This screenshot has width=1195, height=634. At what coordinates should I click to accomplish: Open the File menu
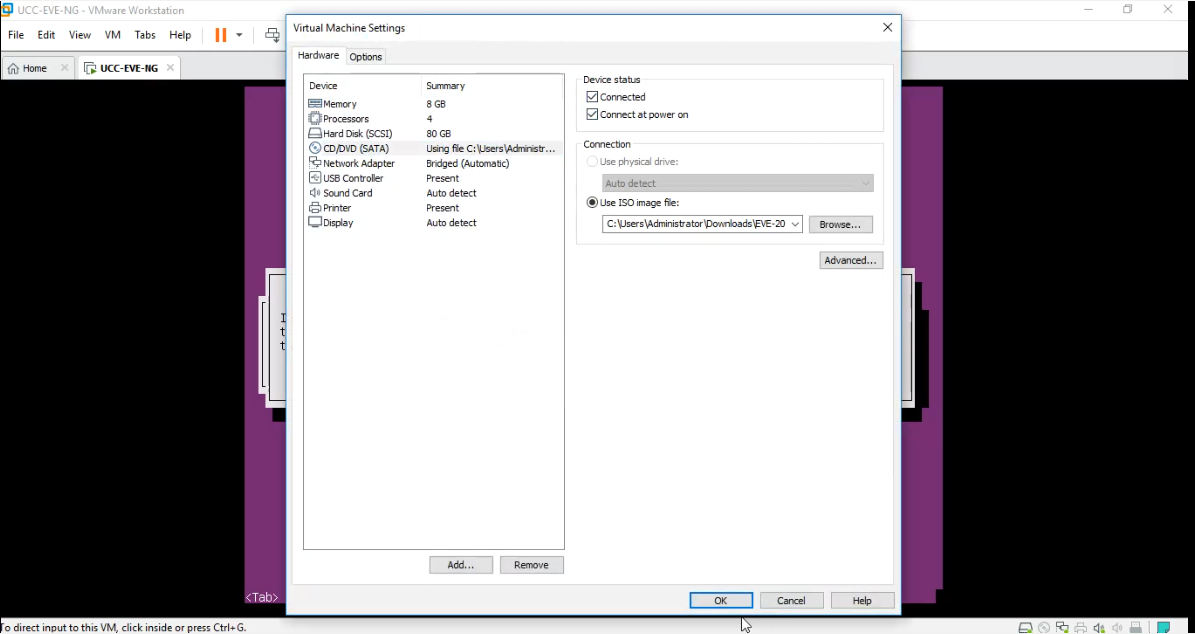pyautogui.click(x=16, y=35)
